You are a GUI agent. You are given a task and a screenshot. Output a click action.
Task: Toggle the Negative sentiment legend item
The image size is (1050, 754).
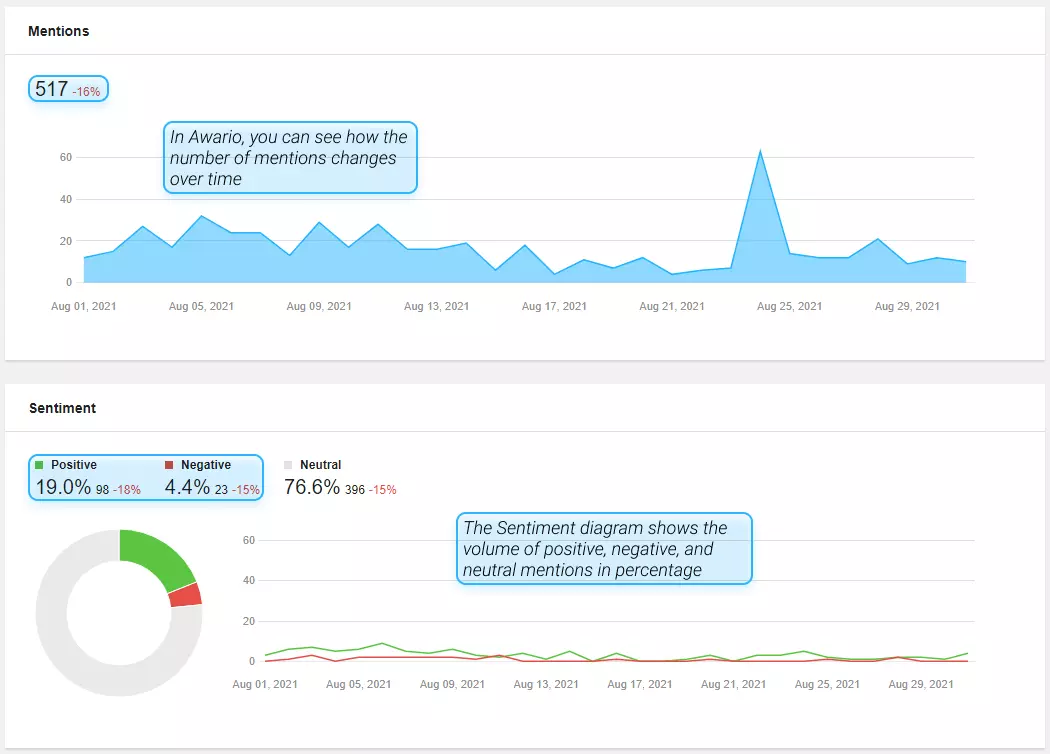[x=198, y=465]
